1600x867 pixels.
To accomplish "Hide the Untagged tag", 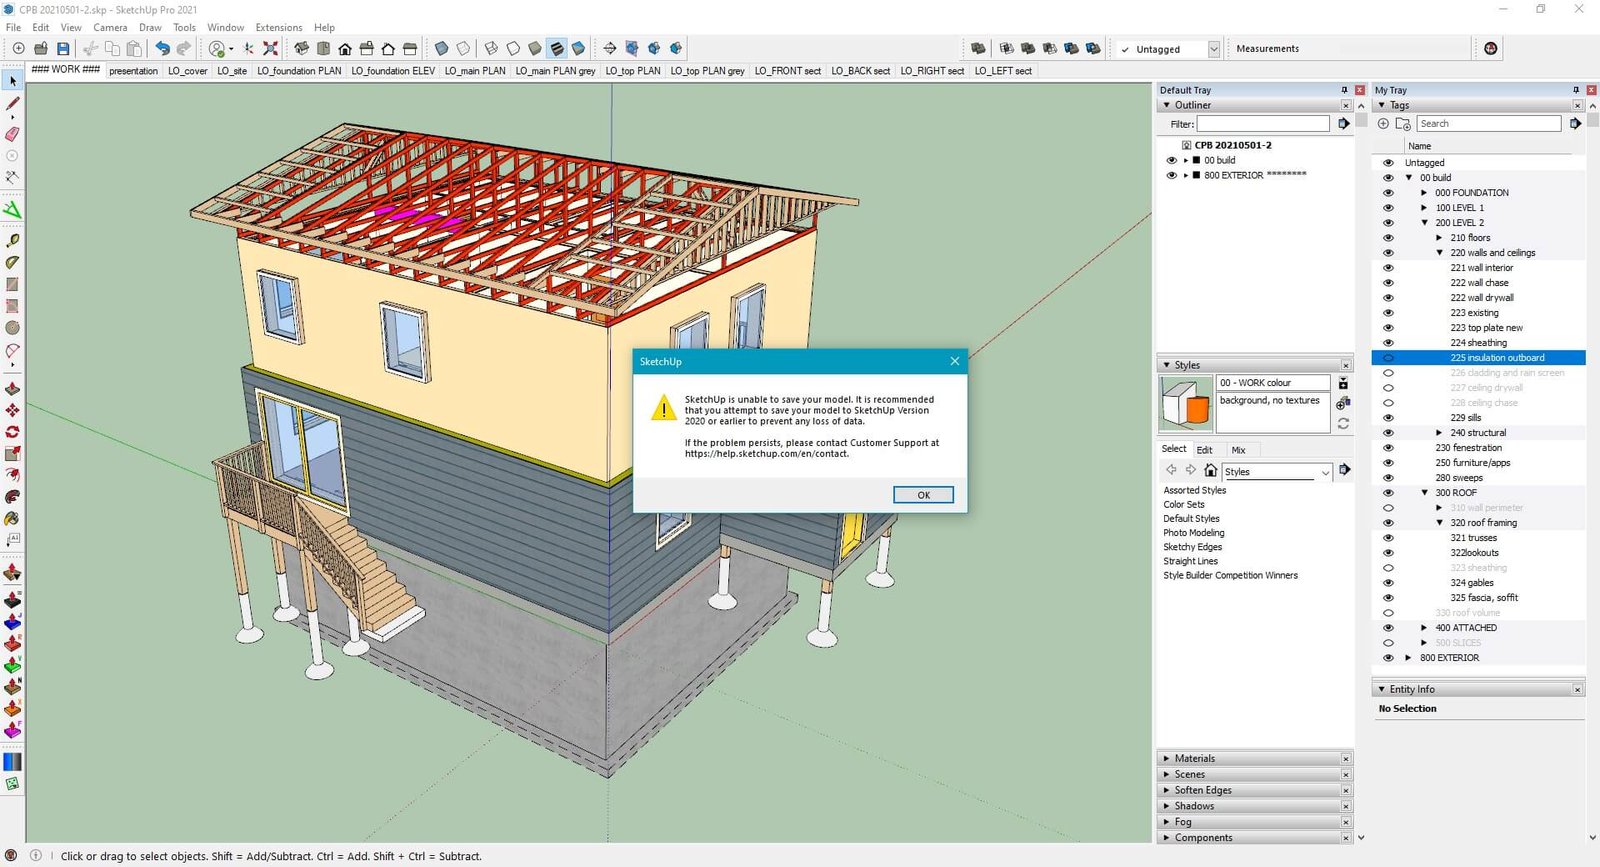I will pos(1388,163).
